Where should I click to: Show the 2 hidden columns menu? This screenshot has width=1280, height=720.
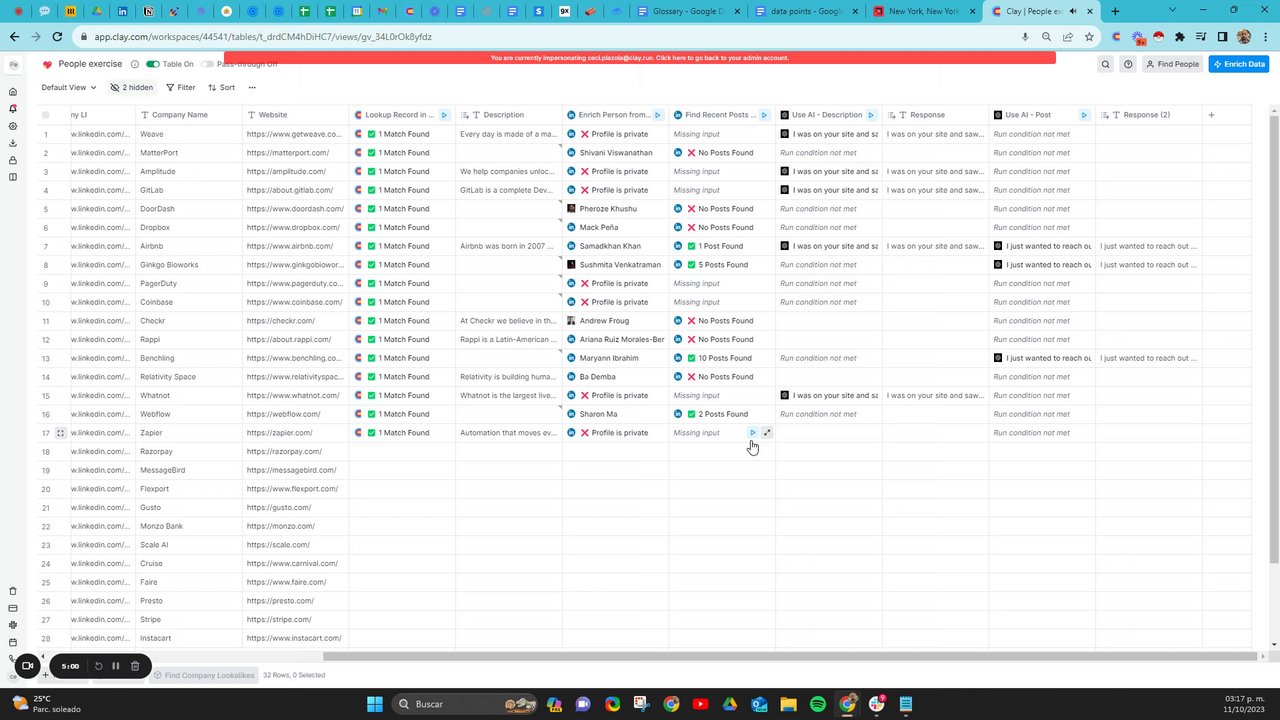[x=132, y=87]
